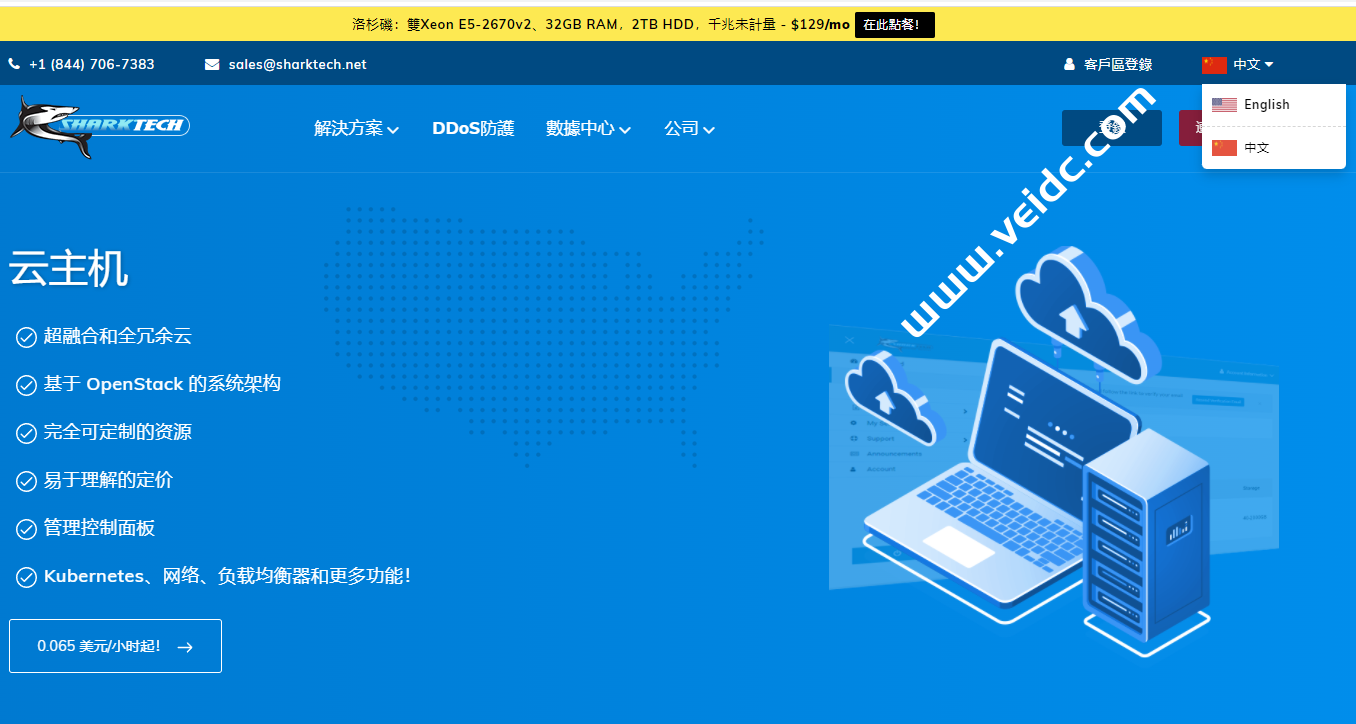Click the 在此點餐! banner button
This screenshot has width=1356, height=724.
894,24
